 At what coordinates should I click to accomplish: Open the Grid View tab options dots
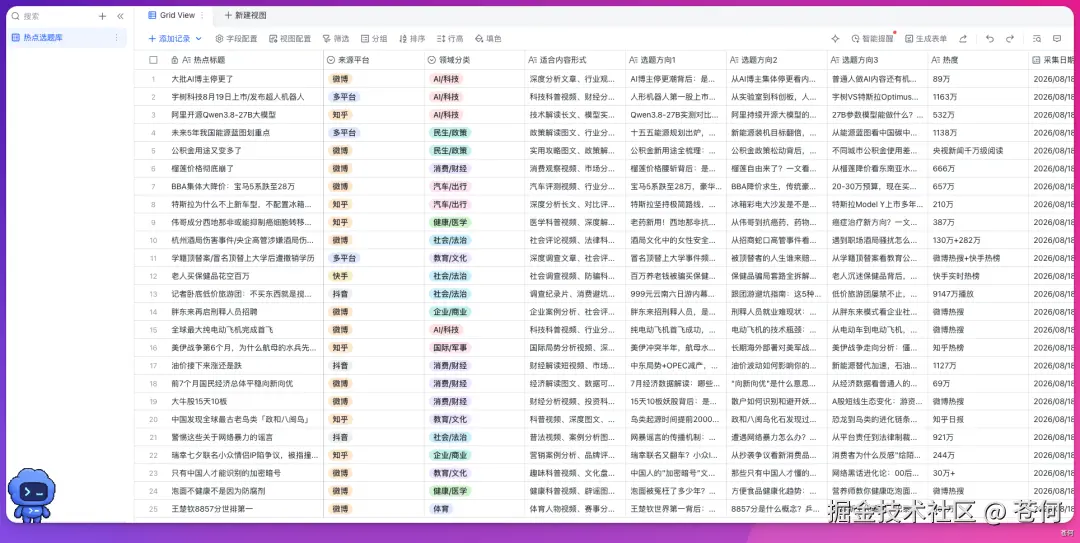[x=202, y=15]
